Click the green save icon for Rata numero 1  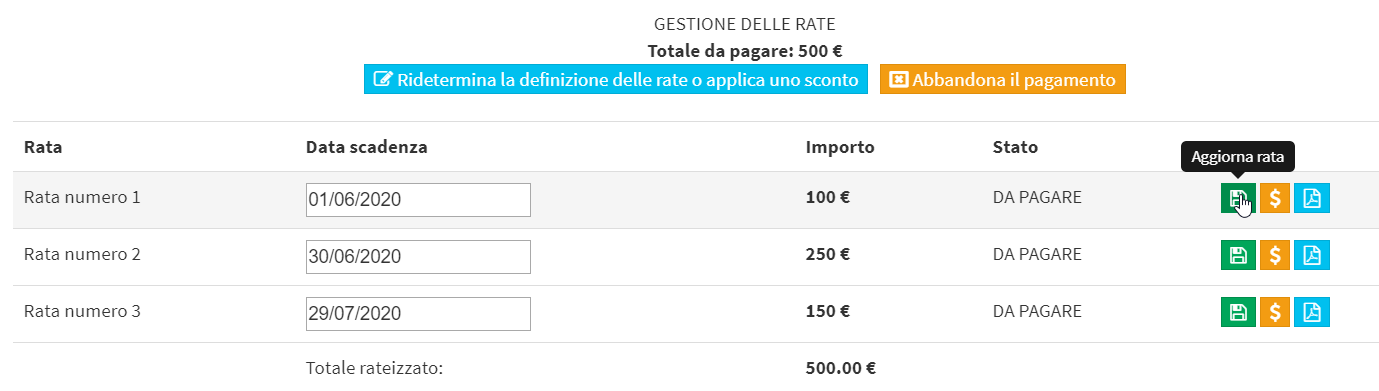[x=1238, y=198]
